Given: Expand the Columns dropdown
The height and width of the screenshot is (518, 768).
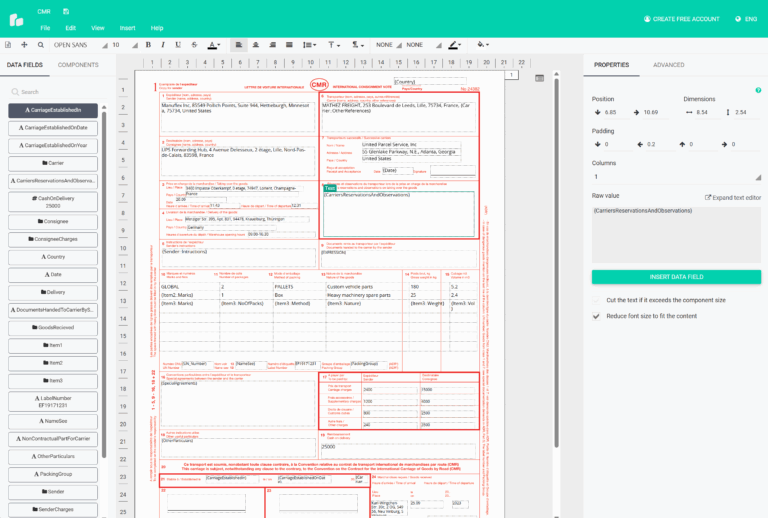Looking at the screenshot, I should click(x=675, y=177).
